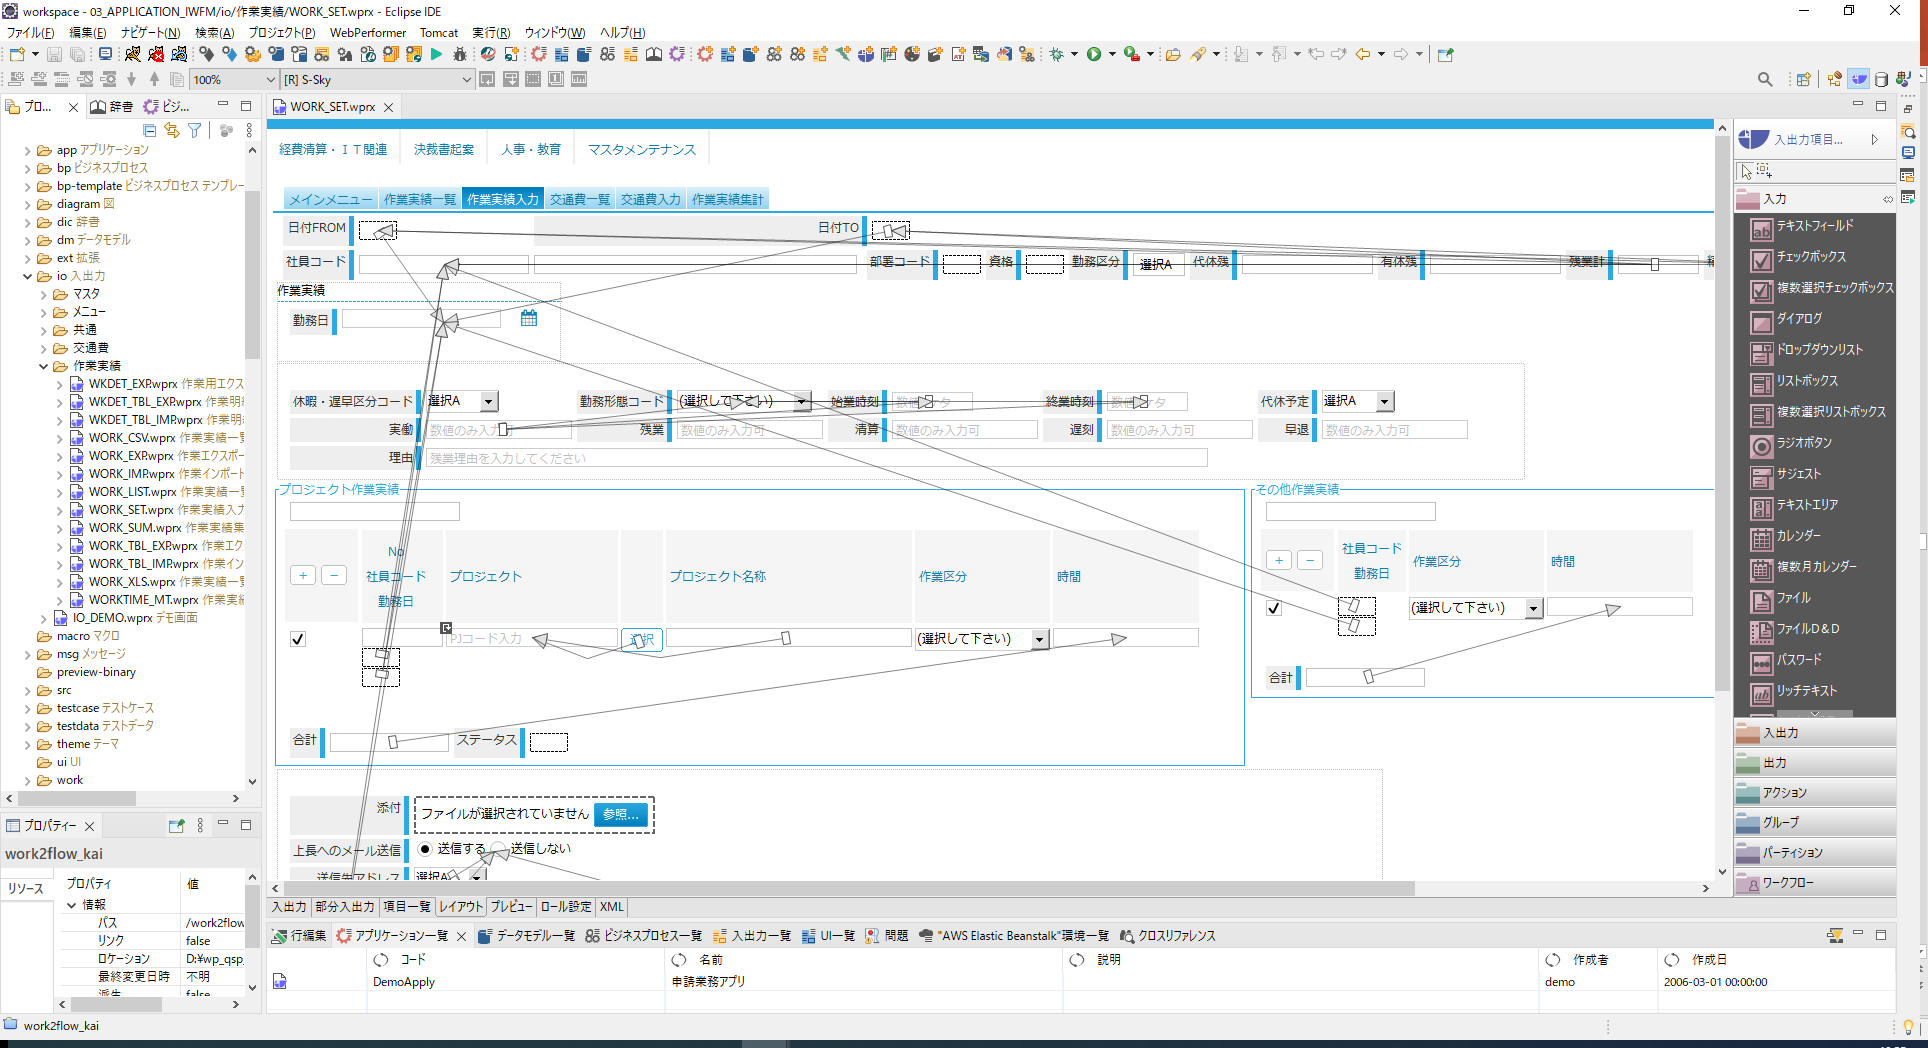This screenshot has height=1048, width=1928.
Task: Toggle checkbox in プロジェクト作業実績 row
Action: click(298, 639)
